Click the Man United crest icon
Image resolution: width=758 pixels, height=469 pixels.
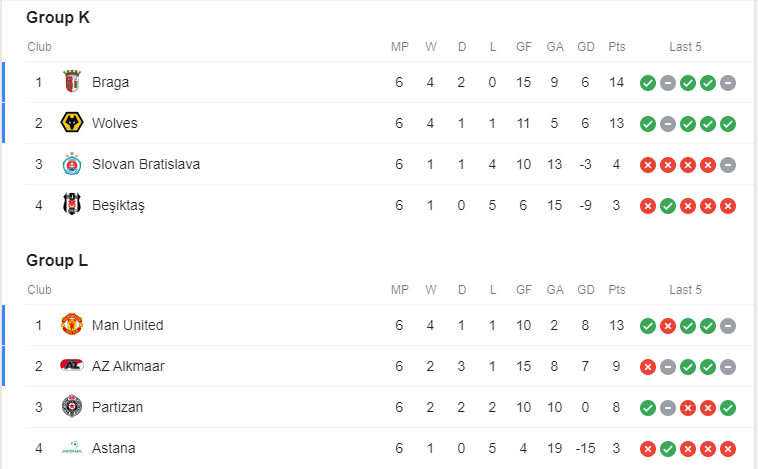point(71,325)
